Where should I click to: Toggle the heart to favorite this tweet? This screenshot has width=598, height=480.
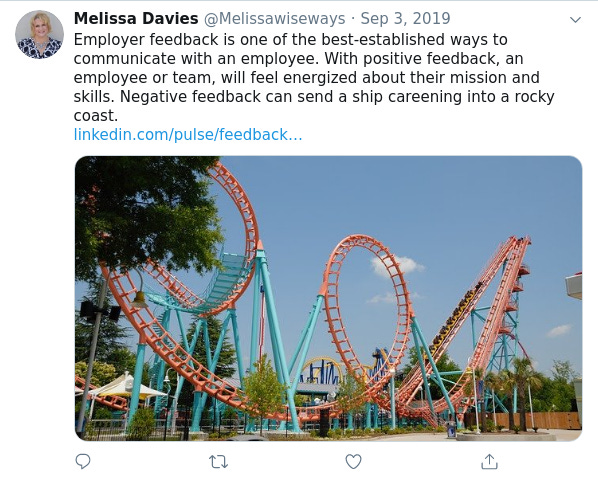353,462
